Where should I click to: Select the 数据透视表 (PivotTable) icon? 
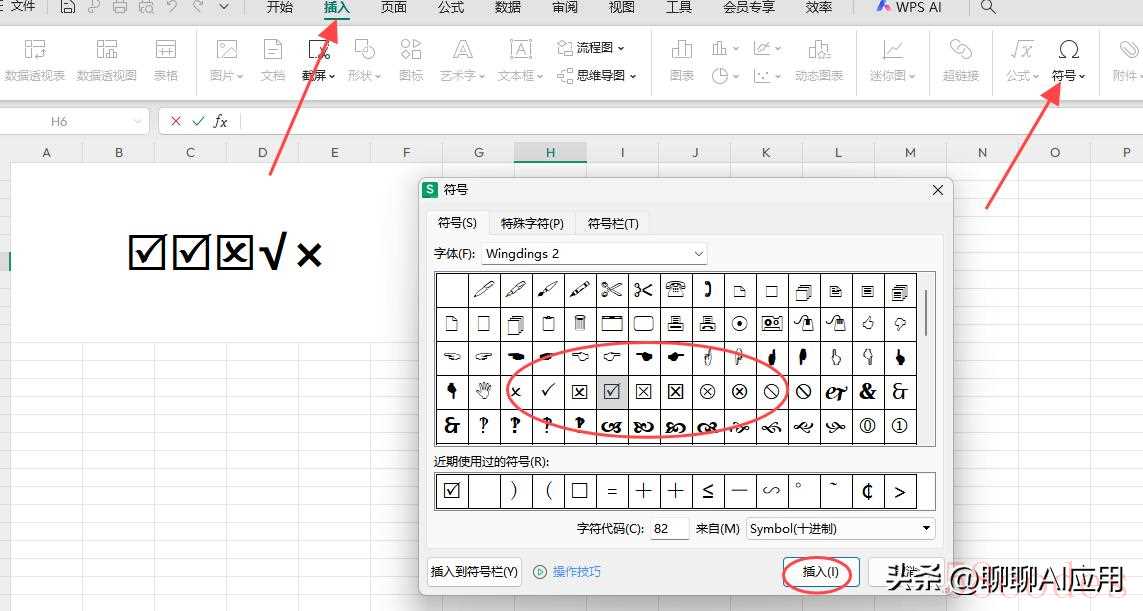coord(35,50)
